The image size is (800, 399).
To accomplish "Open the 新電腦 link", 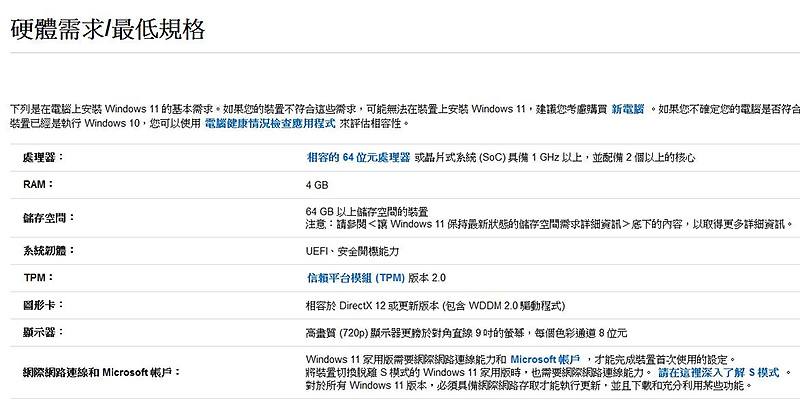I will pos(628,109).
